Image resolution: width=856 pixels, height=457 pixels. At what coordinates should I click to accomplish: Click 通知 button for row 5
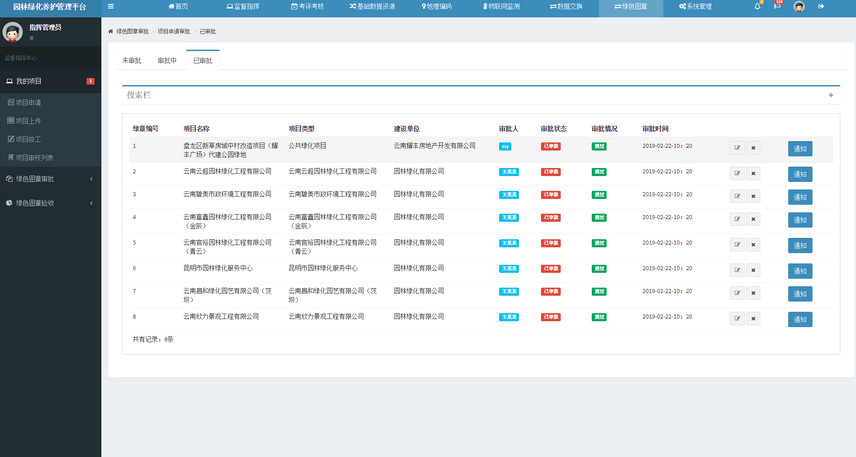pos(800,246)
